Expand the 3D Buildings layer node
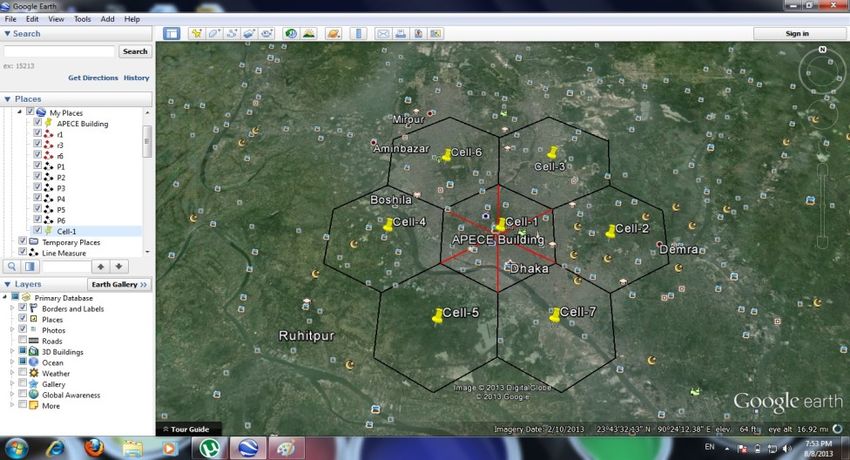Image resolution: width=850 pixels, height=460 pixels. [12, 351]
